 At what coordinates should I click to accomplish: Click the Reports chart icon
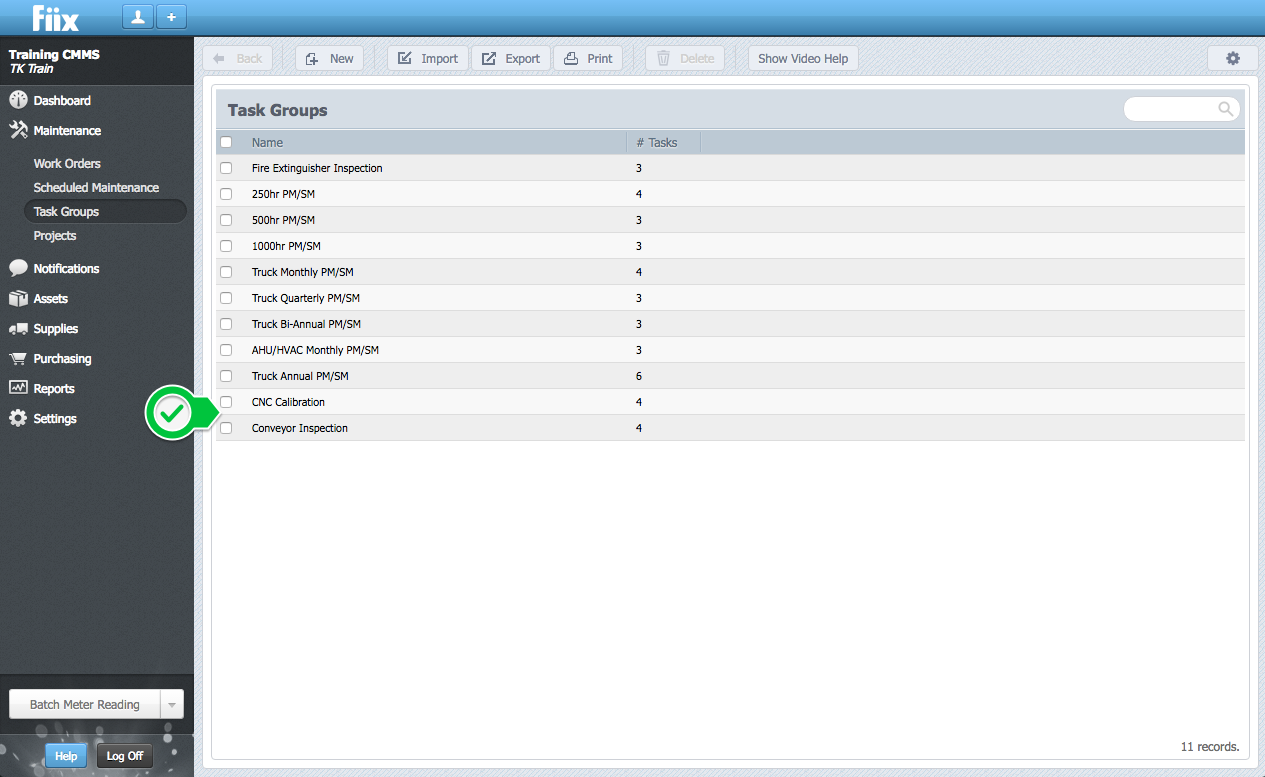[18, 388]
